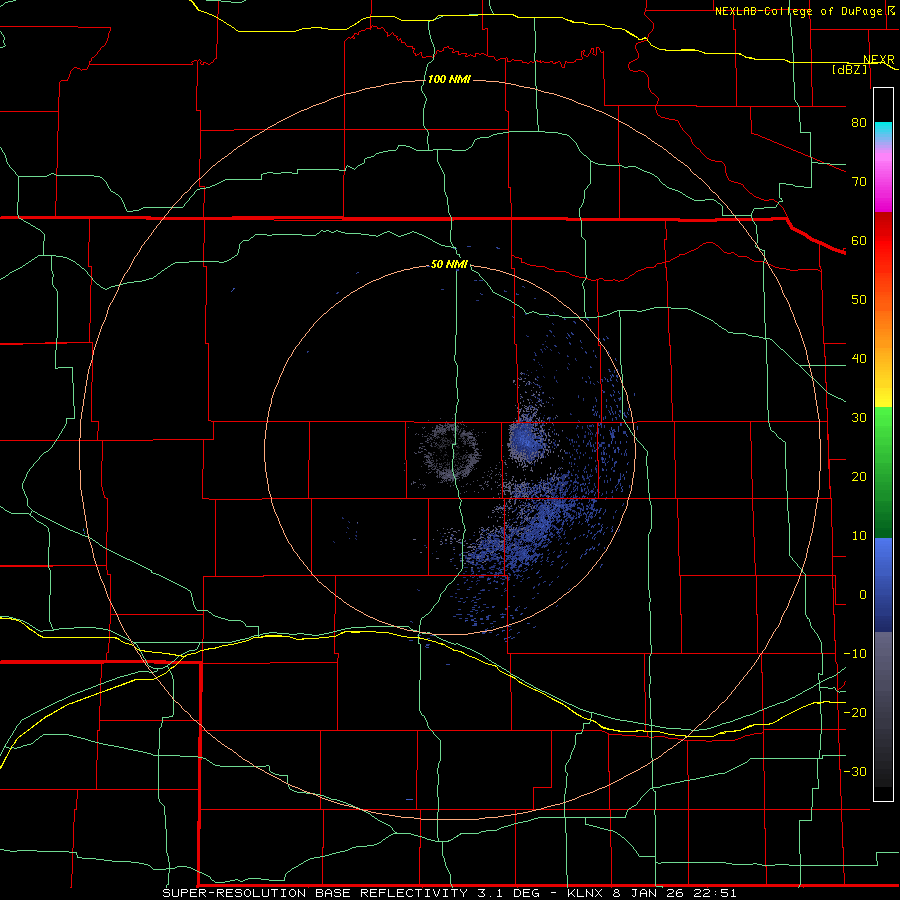Click the 0 value on the dBZ scale
The image size is (900, 900).
click(863, 595)
